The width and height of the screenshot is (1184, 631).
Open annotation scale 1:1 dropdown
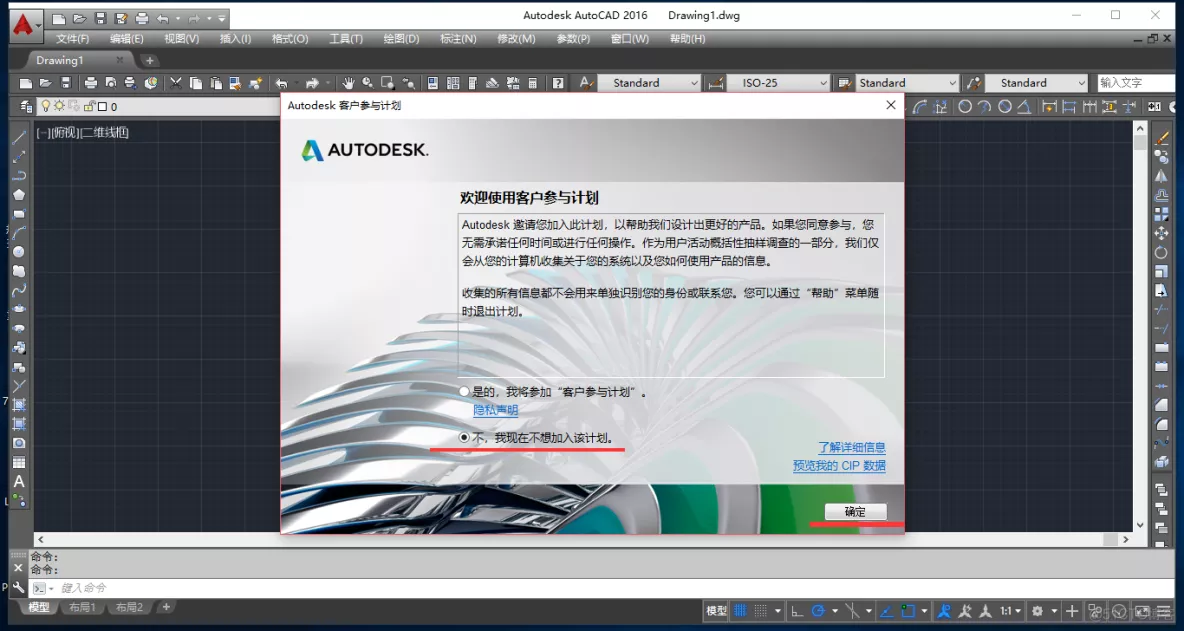[1010, 611]
